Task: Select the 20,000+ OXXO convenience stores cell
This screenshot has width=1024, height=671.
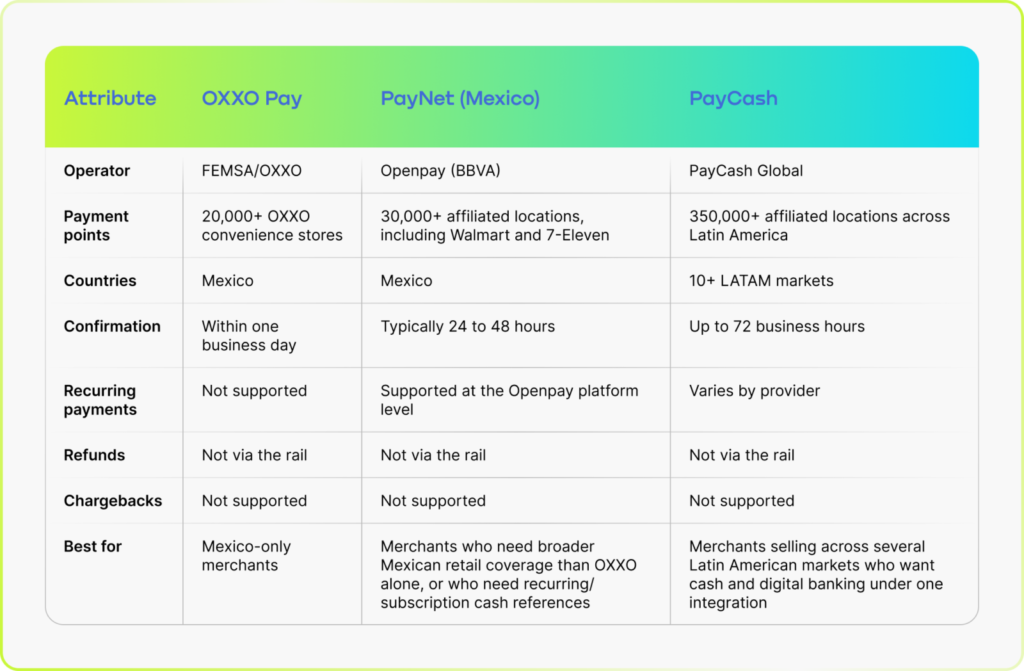Action: click(272, 225)
